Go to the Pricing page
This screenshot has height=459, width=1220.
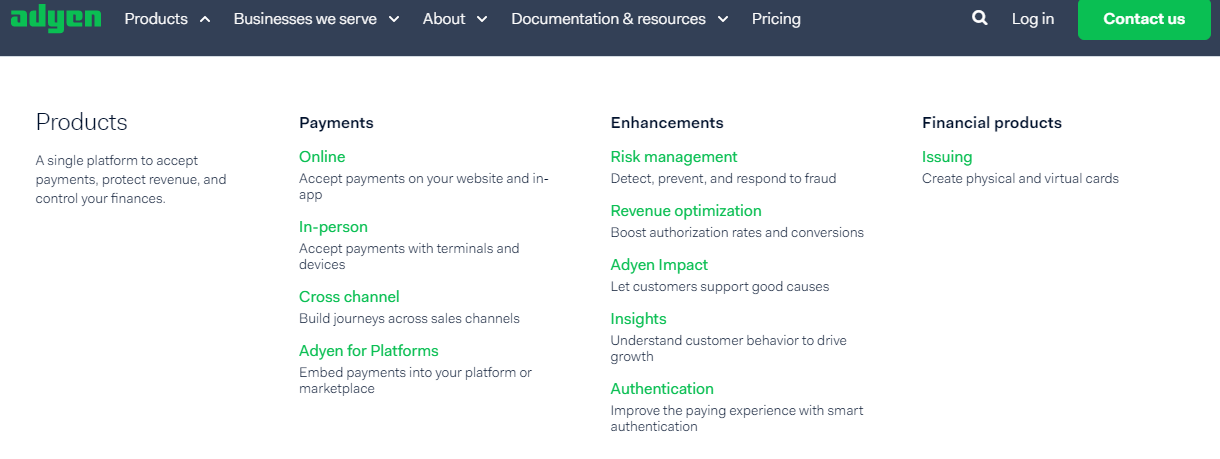point(776,19)
